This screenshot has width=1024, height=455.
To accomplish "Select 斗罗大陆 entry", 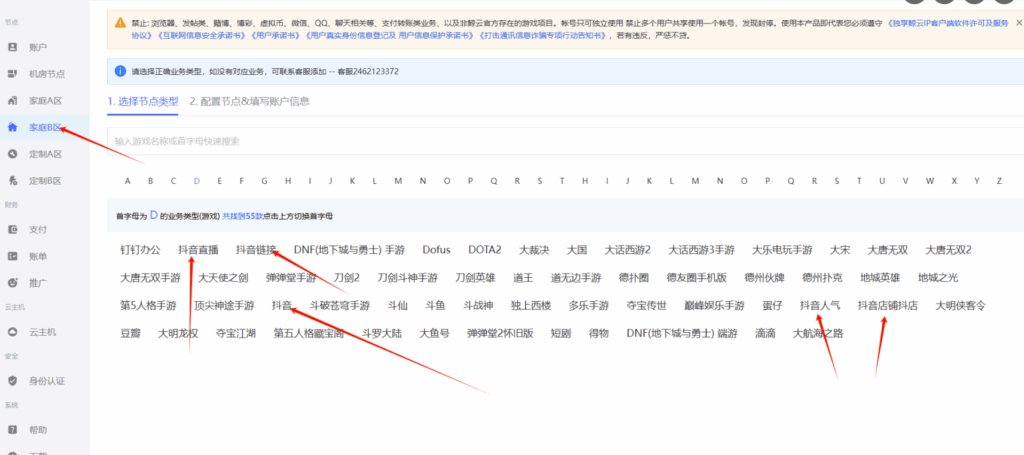I will pyautogui.click(x=383, y=333).
